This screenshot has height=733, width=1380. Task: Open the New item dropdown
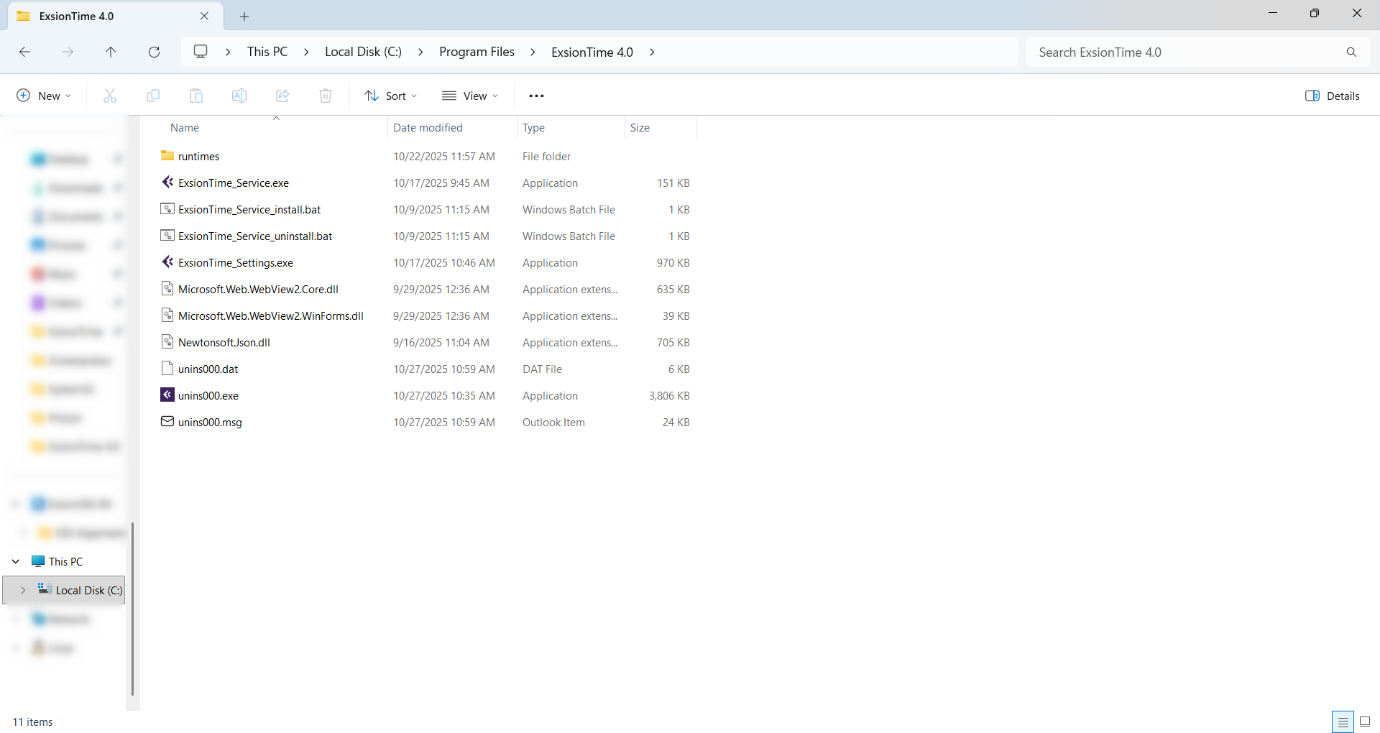pyautogui.click(x=44, y=96)
